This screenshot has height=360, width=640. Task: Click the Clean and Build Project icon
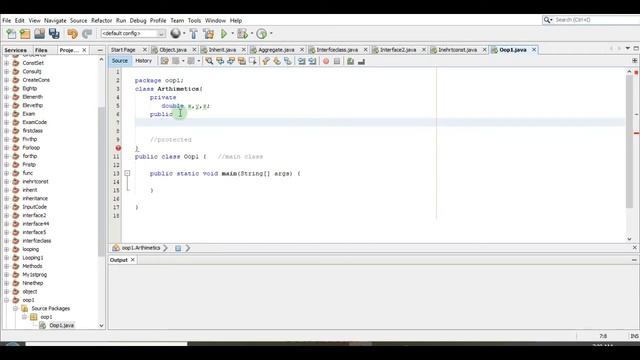209,33
